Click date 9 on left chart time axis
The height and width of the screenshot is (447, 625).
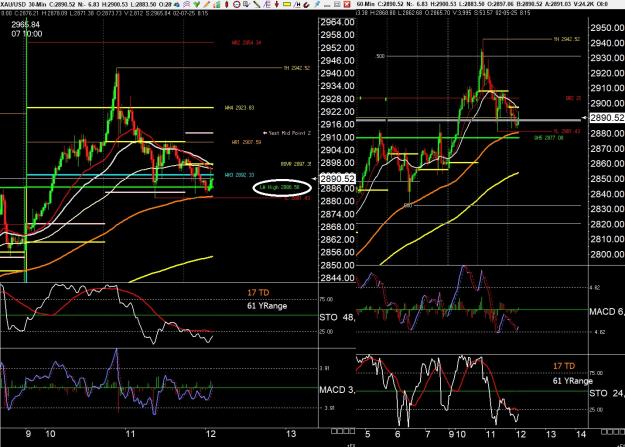[28, 433]
